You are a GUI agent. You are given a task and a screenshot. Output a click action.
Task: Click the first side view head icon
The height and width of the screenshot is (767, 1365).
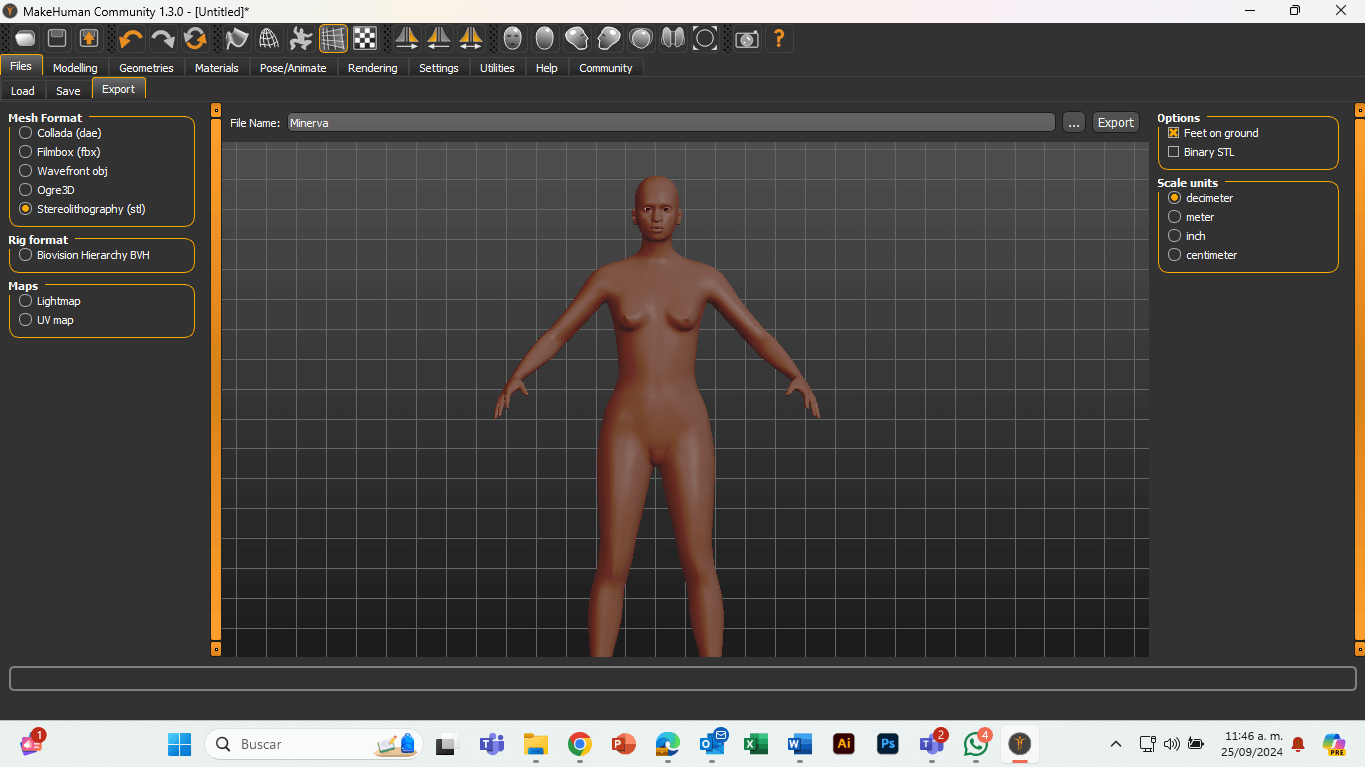(577, 39)
